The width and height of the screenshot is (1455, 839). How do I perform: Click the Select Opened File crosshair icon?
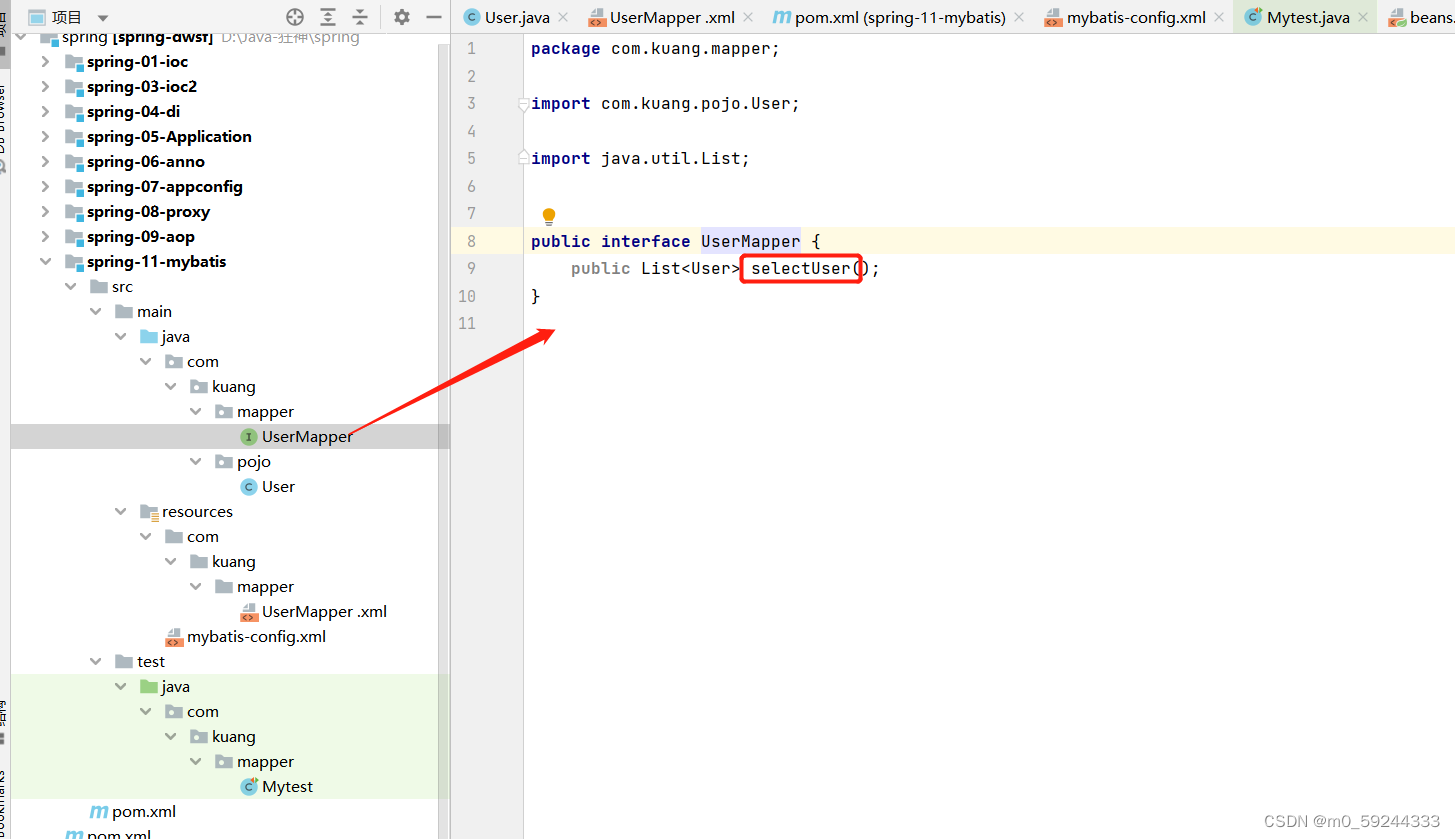[293, 17]
